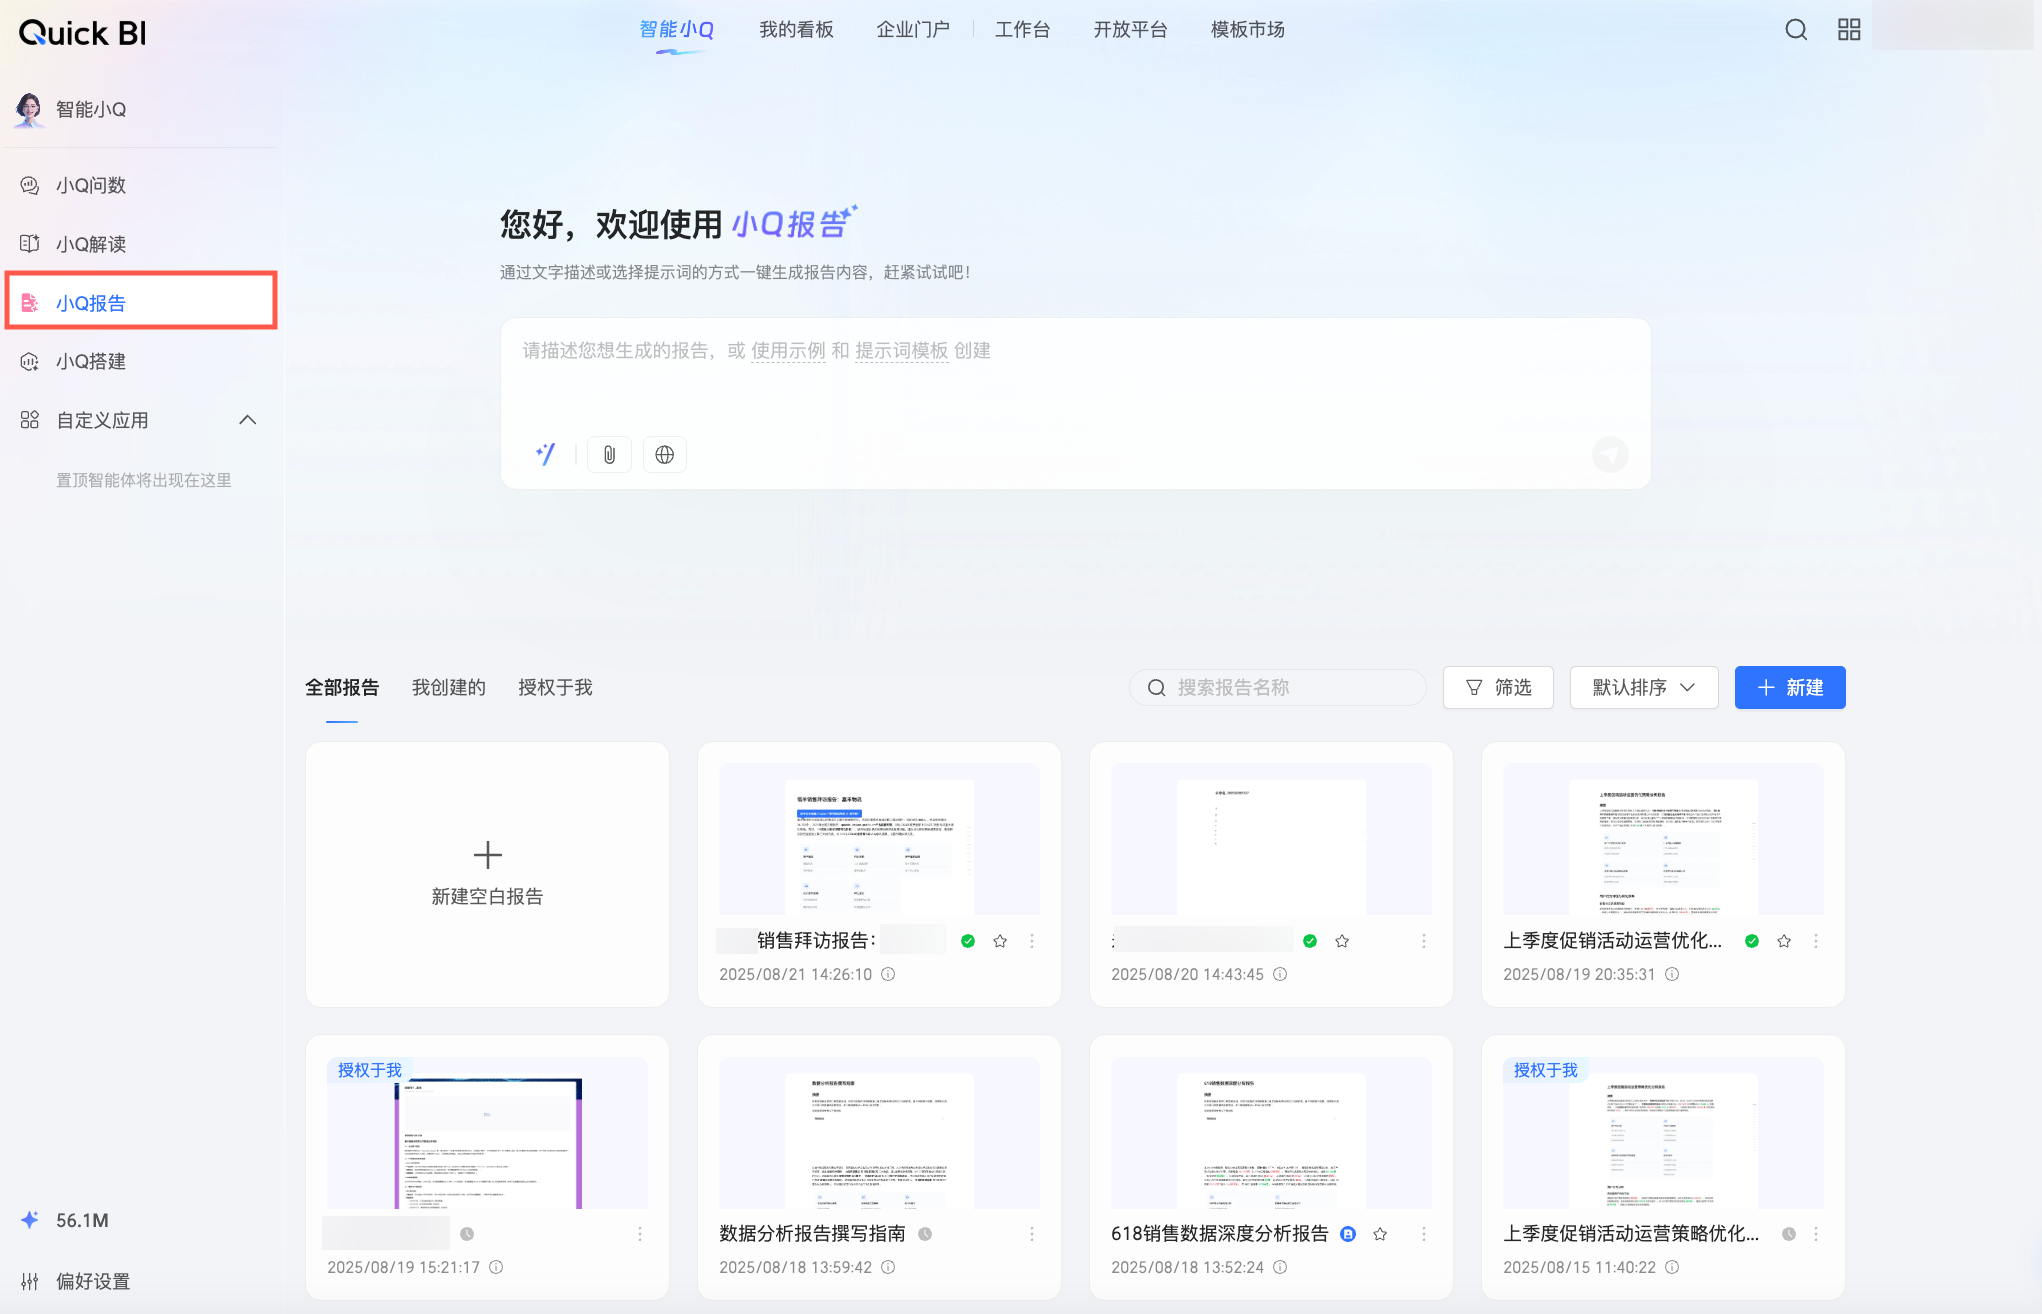Select 小Q报告 in sidebar
The width and height of the screenshot is (2042, 1314).
(141, 302)
